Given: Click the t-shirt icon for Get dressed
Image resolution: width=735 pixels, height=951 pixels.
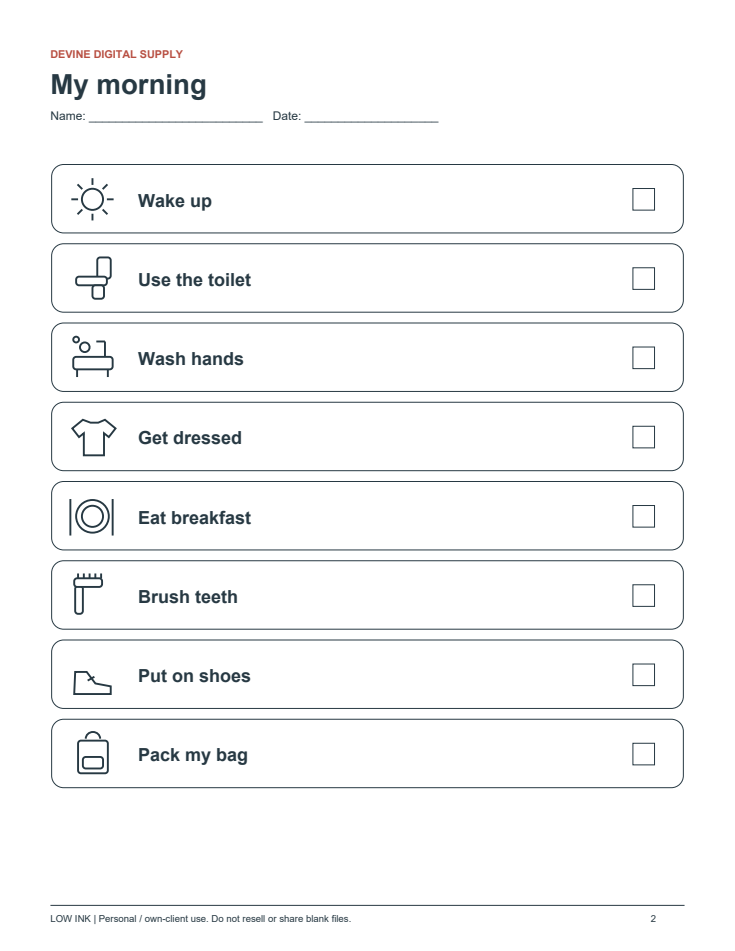Looking at the screenshot, I should click(x=93, y=437).
